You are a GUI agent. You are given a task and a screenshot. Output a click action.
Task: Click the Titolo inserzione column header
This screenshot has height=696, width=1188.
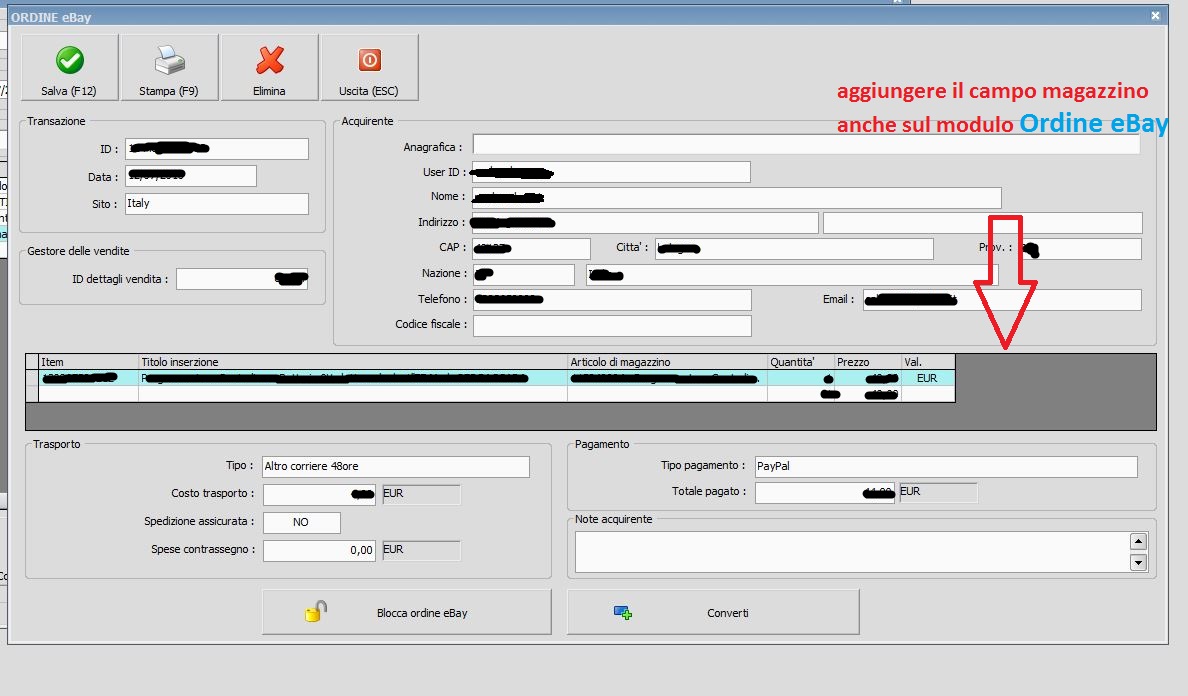[x=353, y=362]
